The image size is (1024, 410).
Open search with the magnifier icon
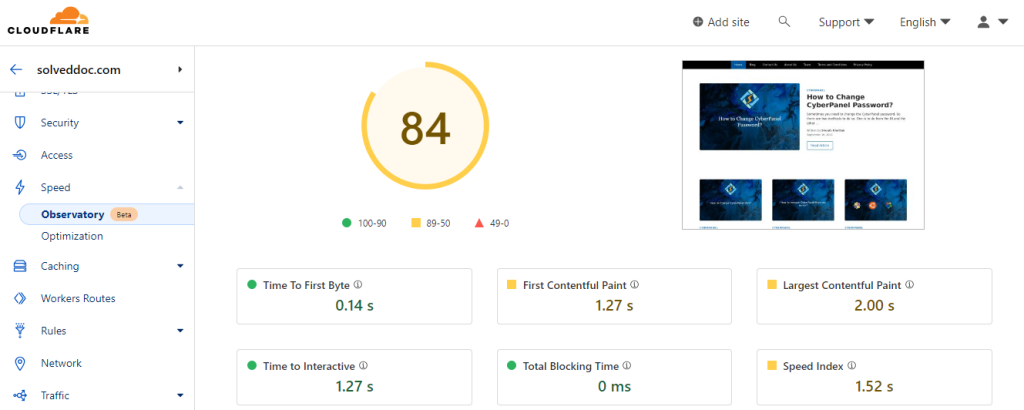click(x=784, y=22)
